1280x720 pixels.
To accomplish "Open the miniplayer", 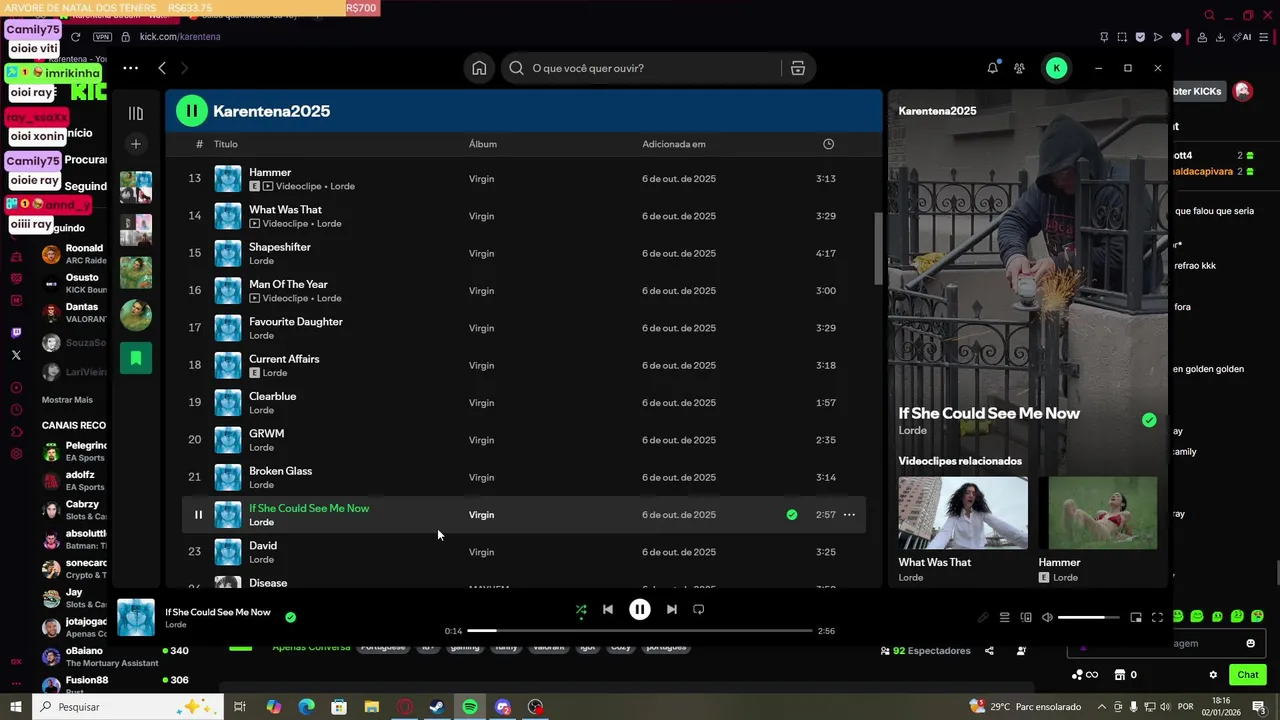I will 1136,618.
